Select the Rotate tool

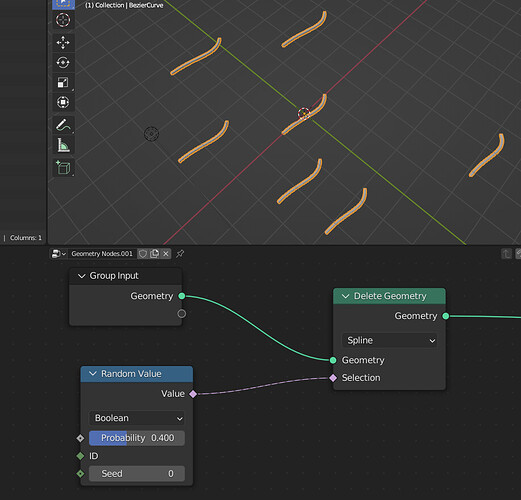click(x=63, y=63)
